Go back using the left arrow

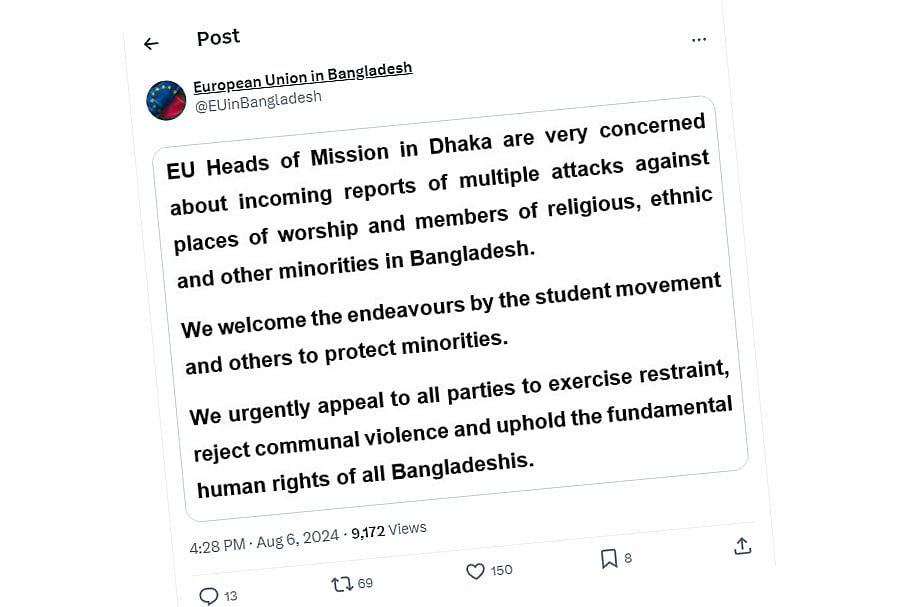click(151, 44)
